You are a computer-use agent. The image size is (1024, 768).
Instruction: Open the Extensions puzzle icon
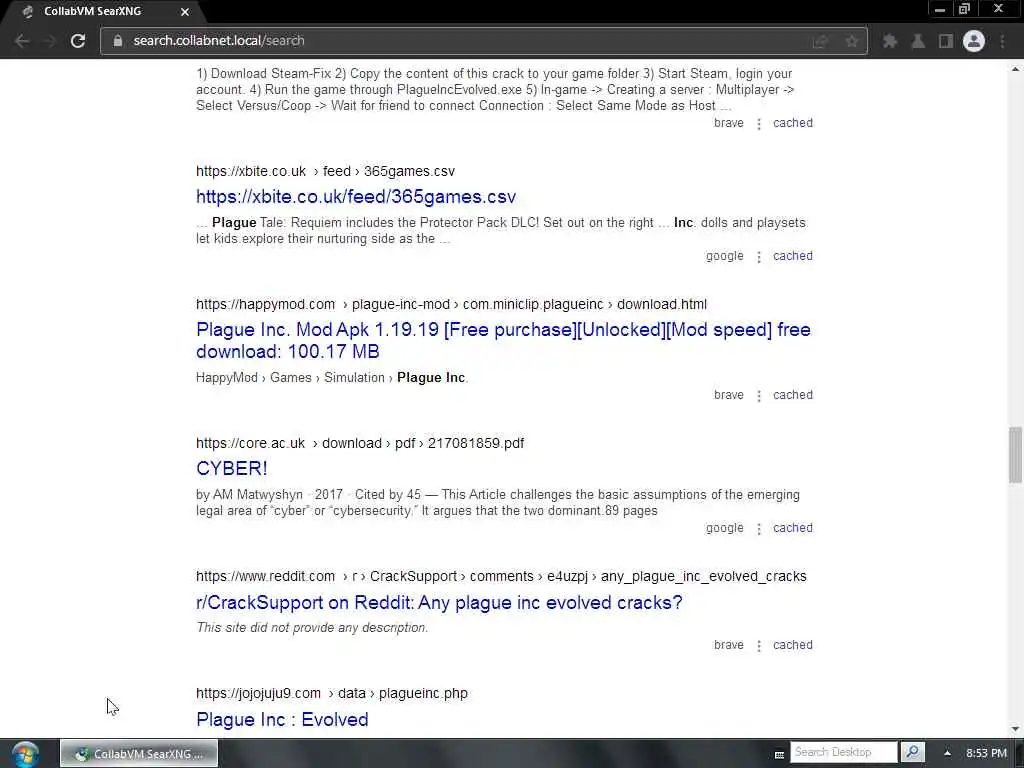(889, 41)
